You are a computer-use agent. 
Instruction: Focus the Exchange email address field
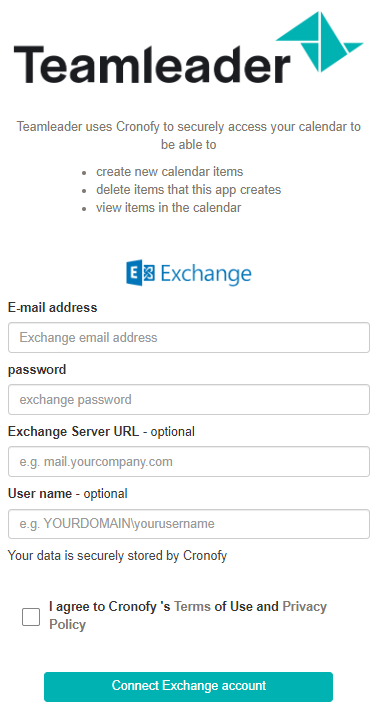pyautogui.click(x=189, y=338)
